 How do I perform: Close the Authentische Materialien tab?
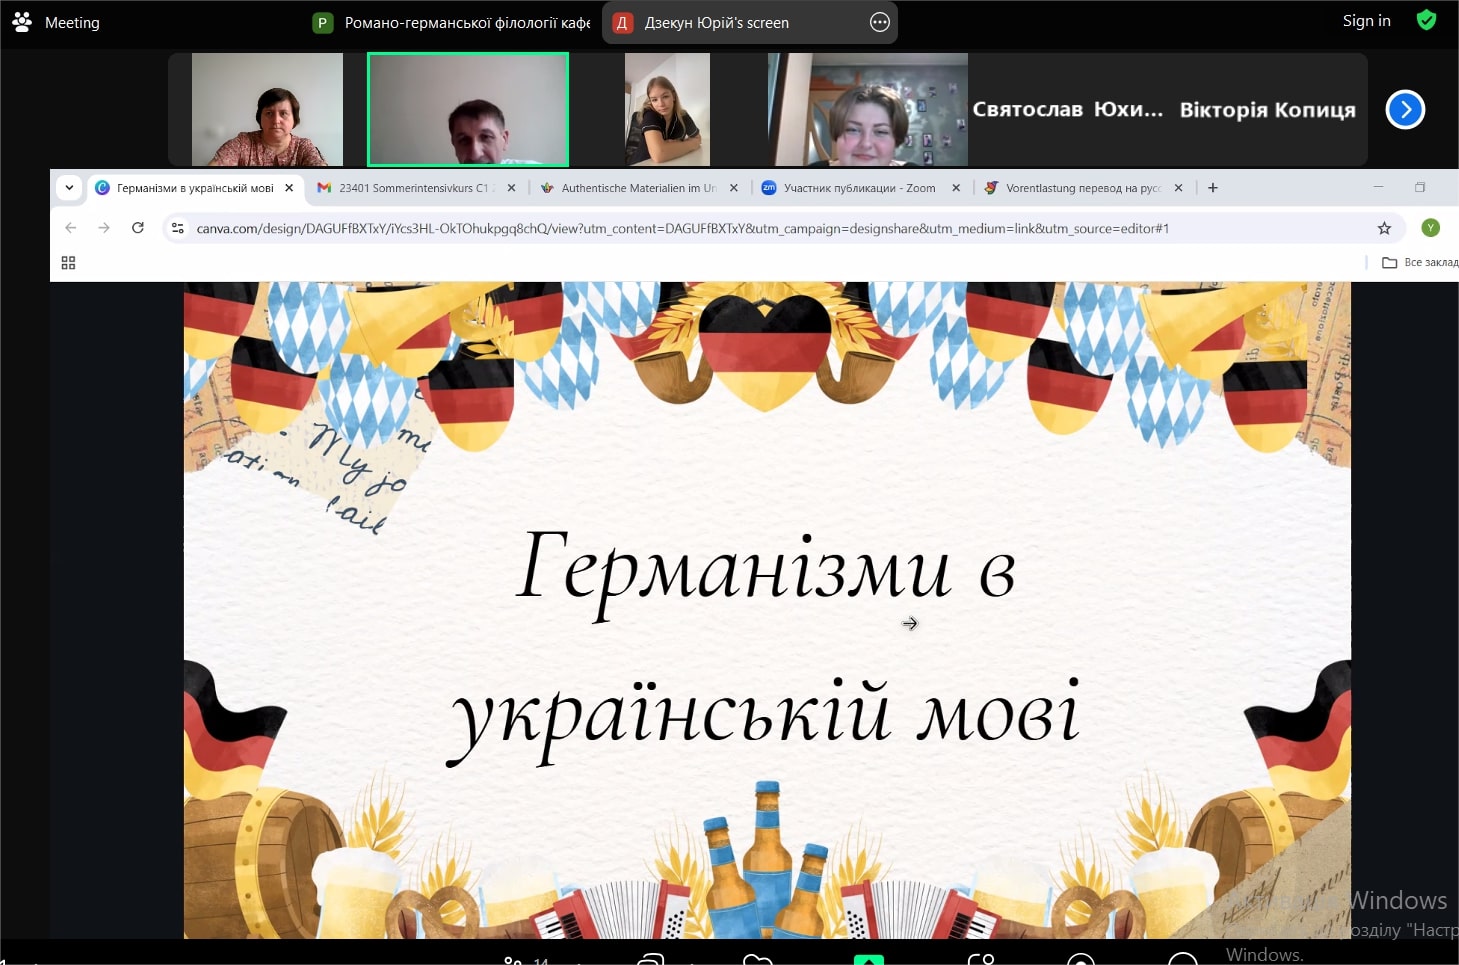[x=734, y=188]
